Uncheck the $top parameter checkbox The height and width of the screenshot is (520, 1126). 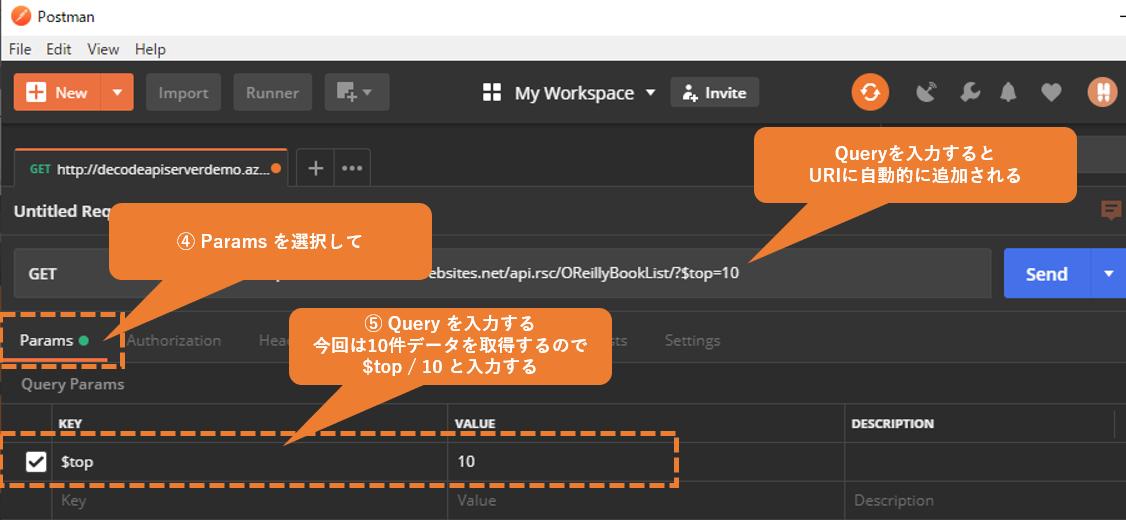pos(36,463)
